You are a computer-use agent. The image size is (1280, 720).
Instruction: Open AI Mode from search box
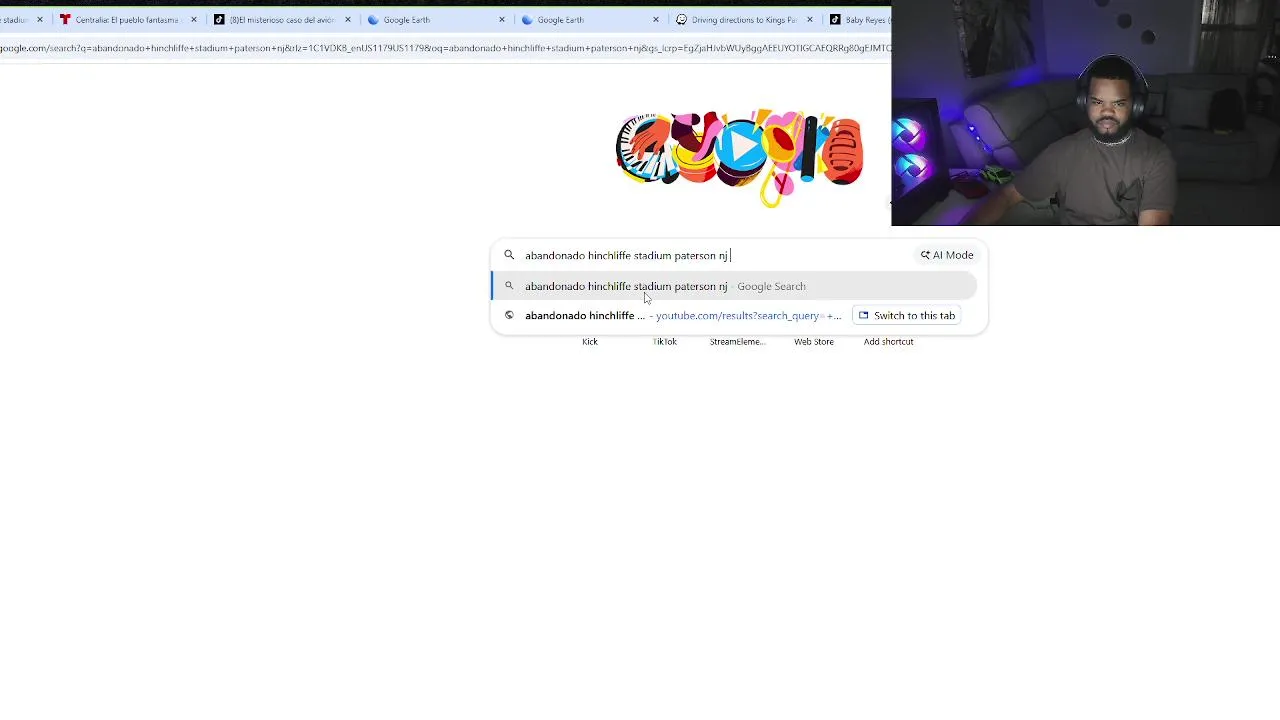click(947, 255)
